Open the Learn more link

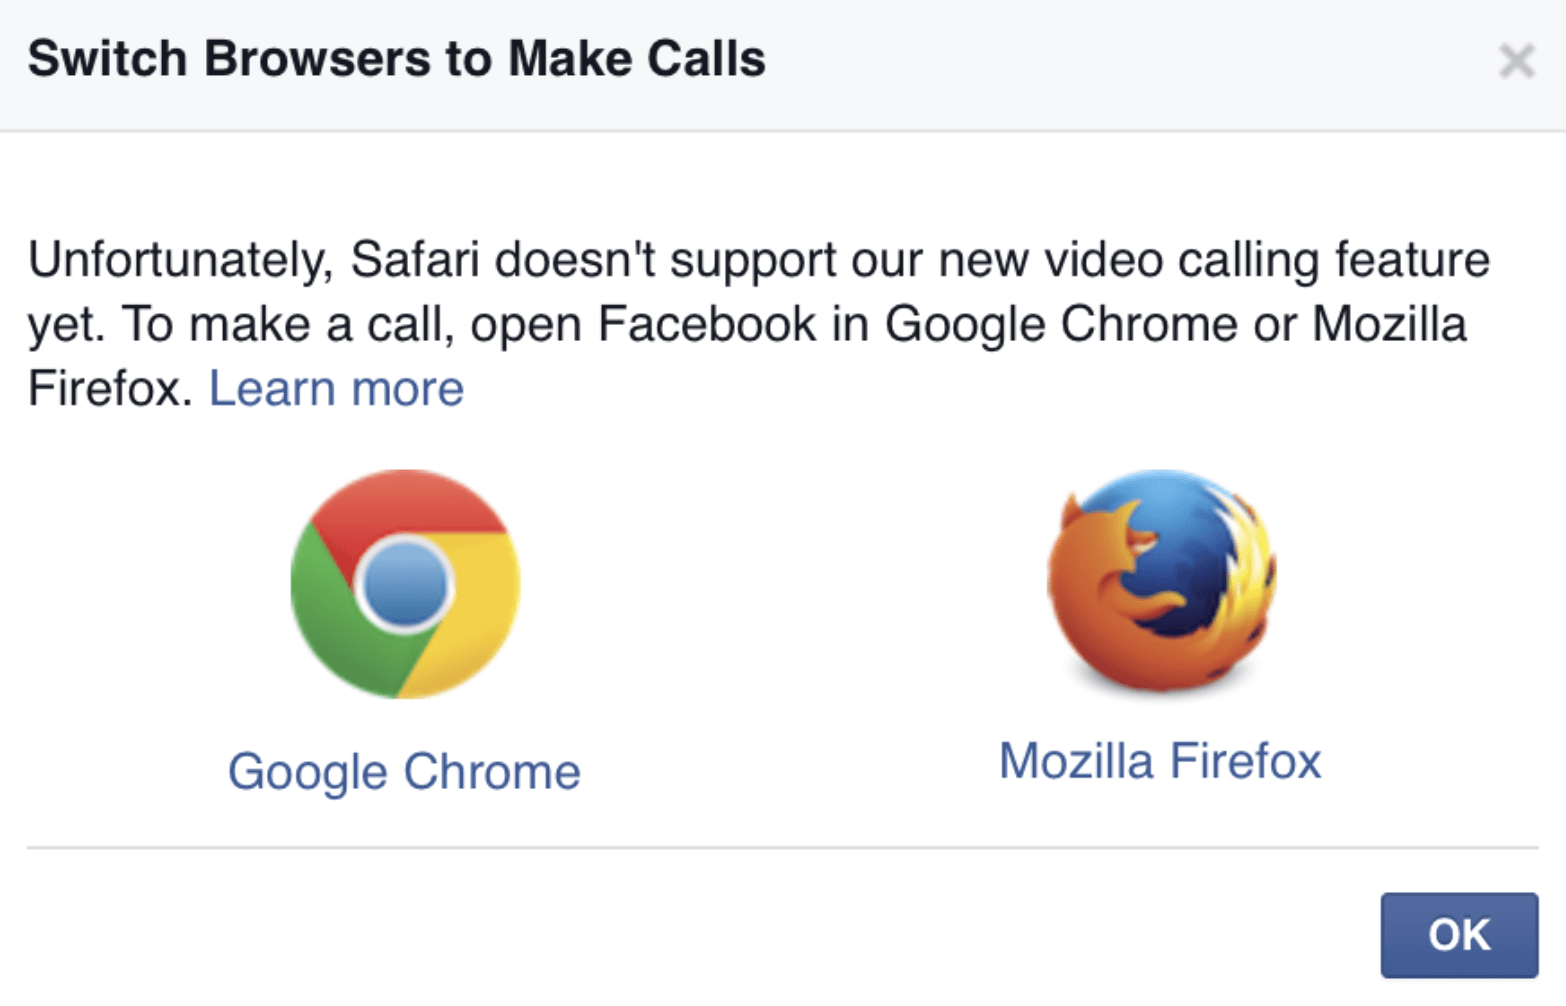click(x=336, y=388)
